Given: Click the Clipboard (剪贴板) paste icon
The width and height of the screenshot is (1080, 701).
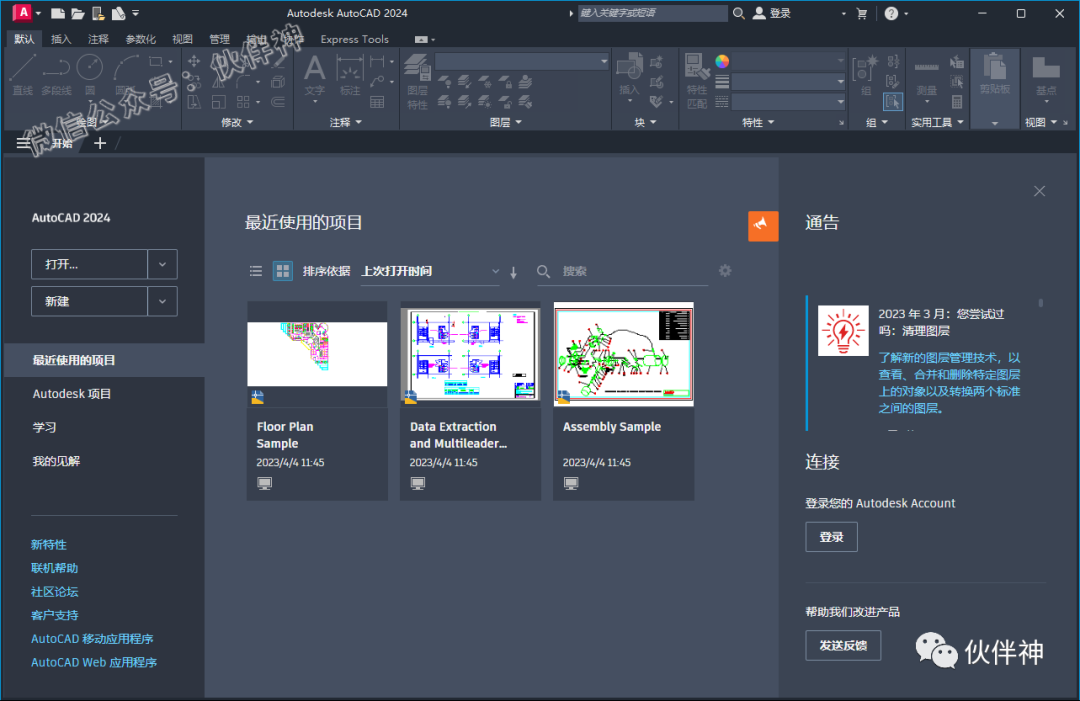Looking at the screenshot, I should pyautogui.click(x=995, y=73).
